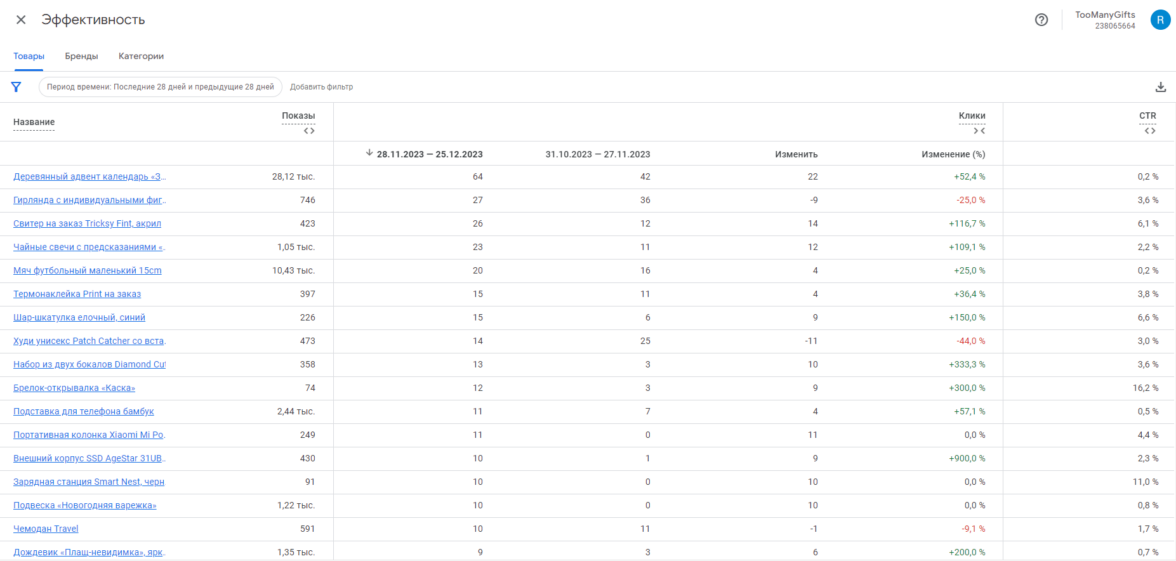Close the Эффективность page with X icon

click(20, 20)
